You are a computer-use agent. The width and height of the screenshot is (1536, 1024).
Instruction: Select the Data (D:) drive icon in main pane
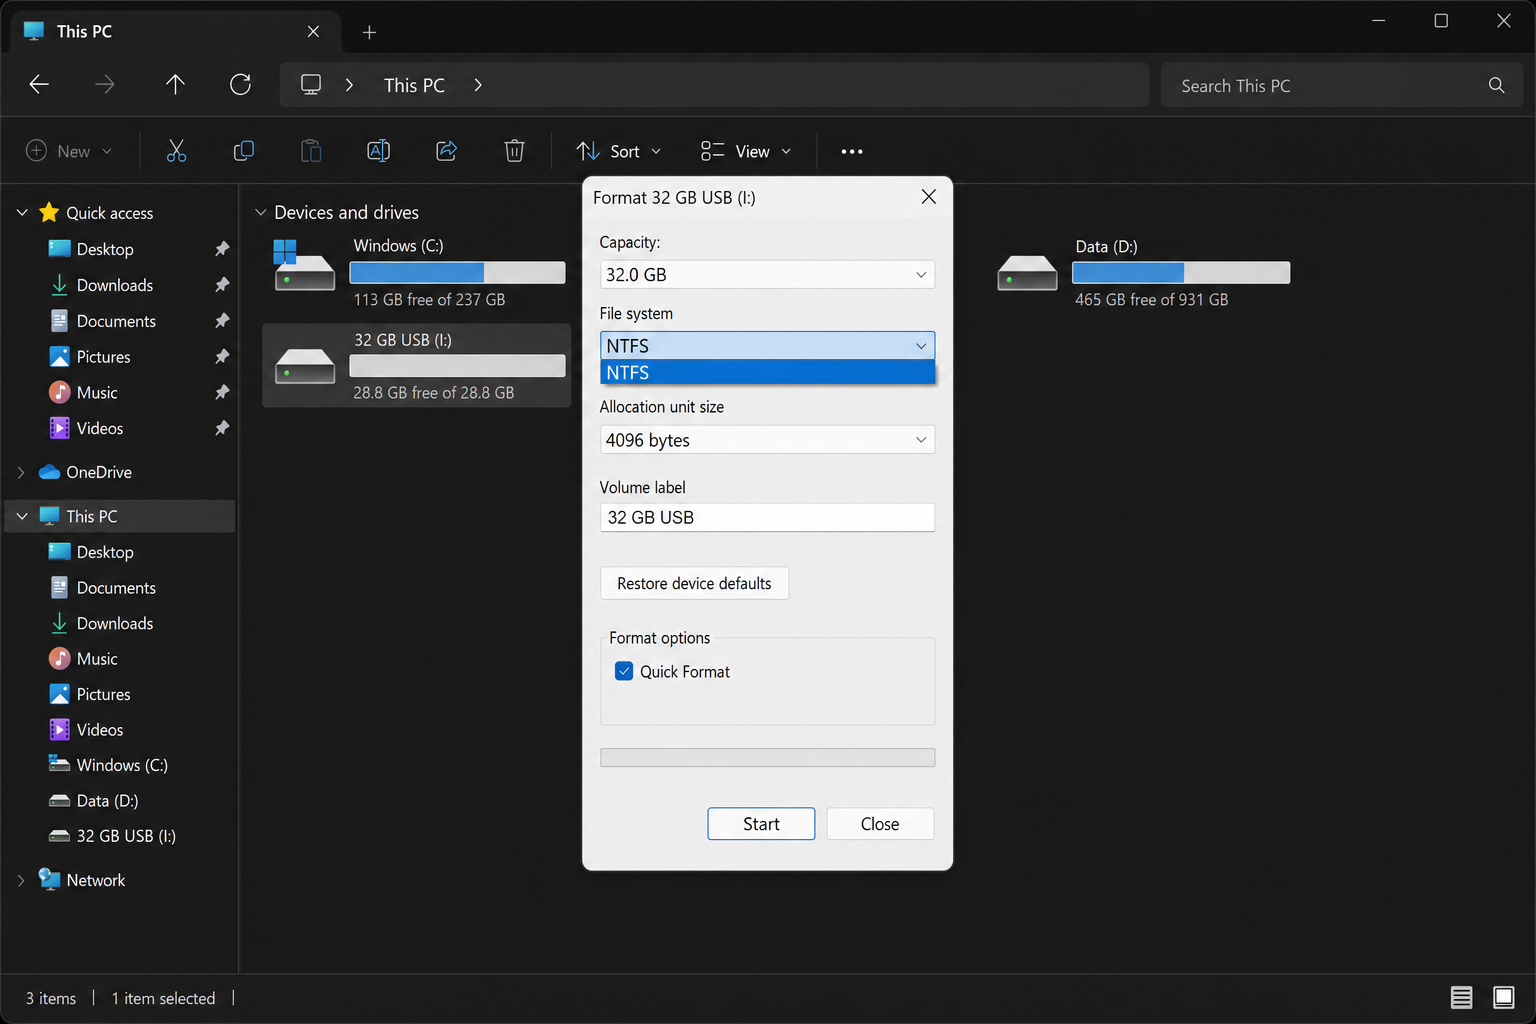pos(1027,272)
